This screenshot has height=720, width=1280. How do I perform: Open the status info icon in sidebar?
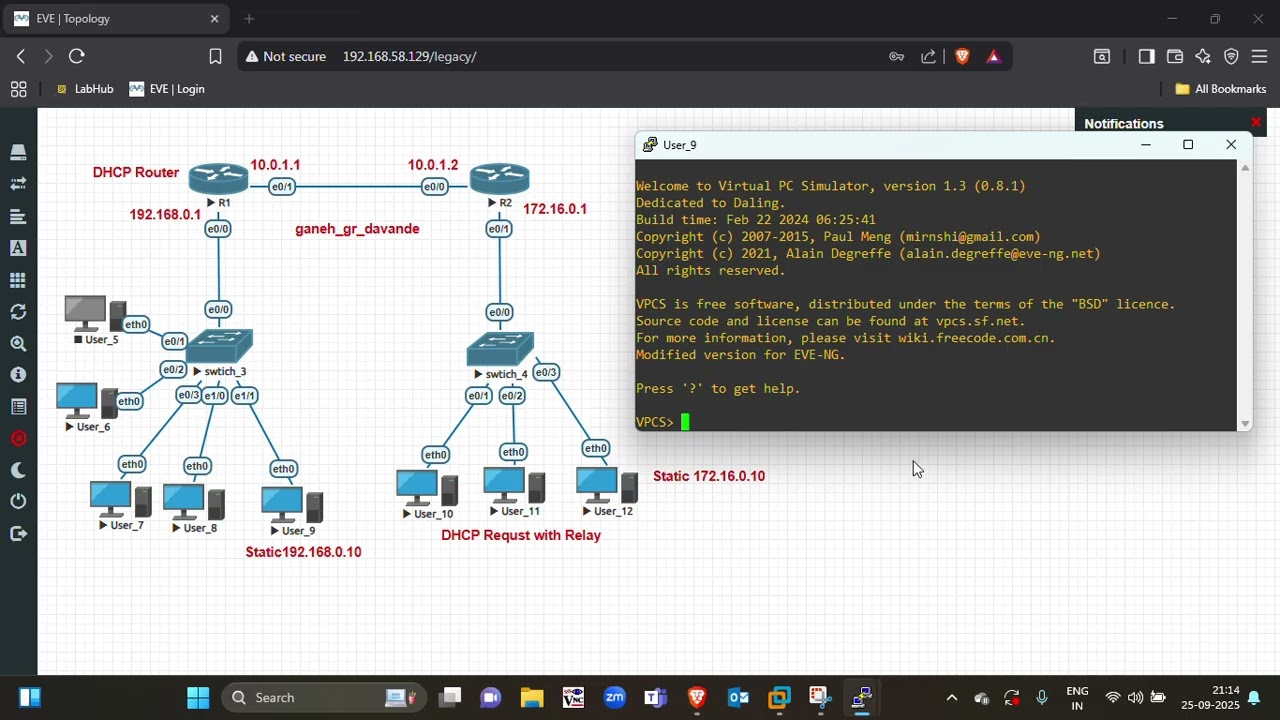(18, 375)
